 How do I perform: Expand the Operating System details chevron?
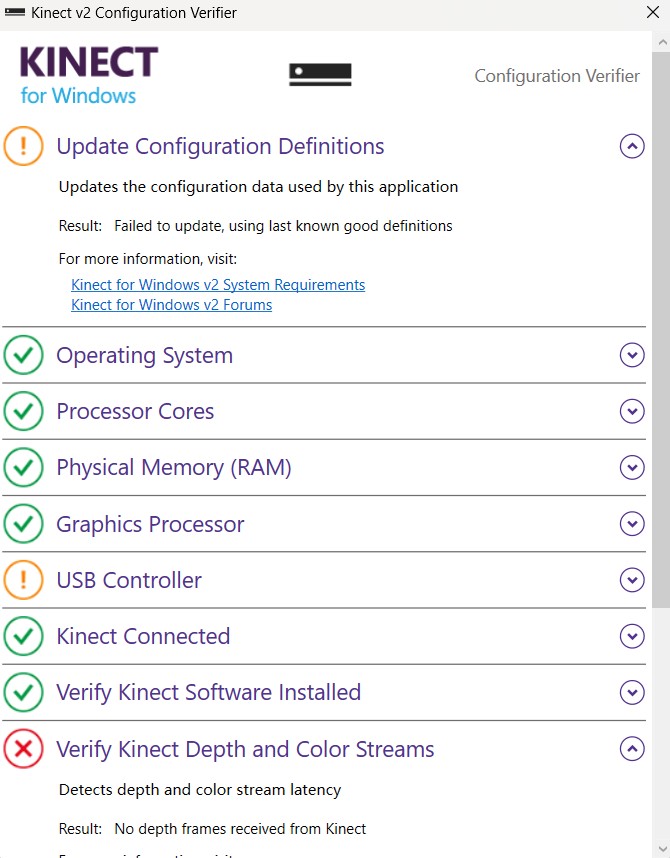click(x=631, y=355)
